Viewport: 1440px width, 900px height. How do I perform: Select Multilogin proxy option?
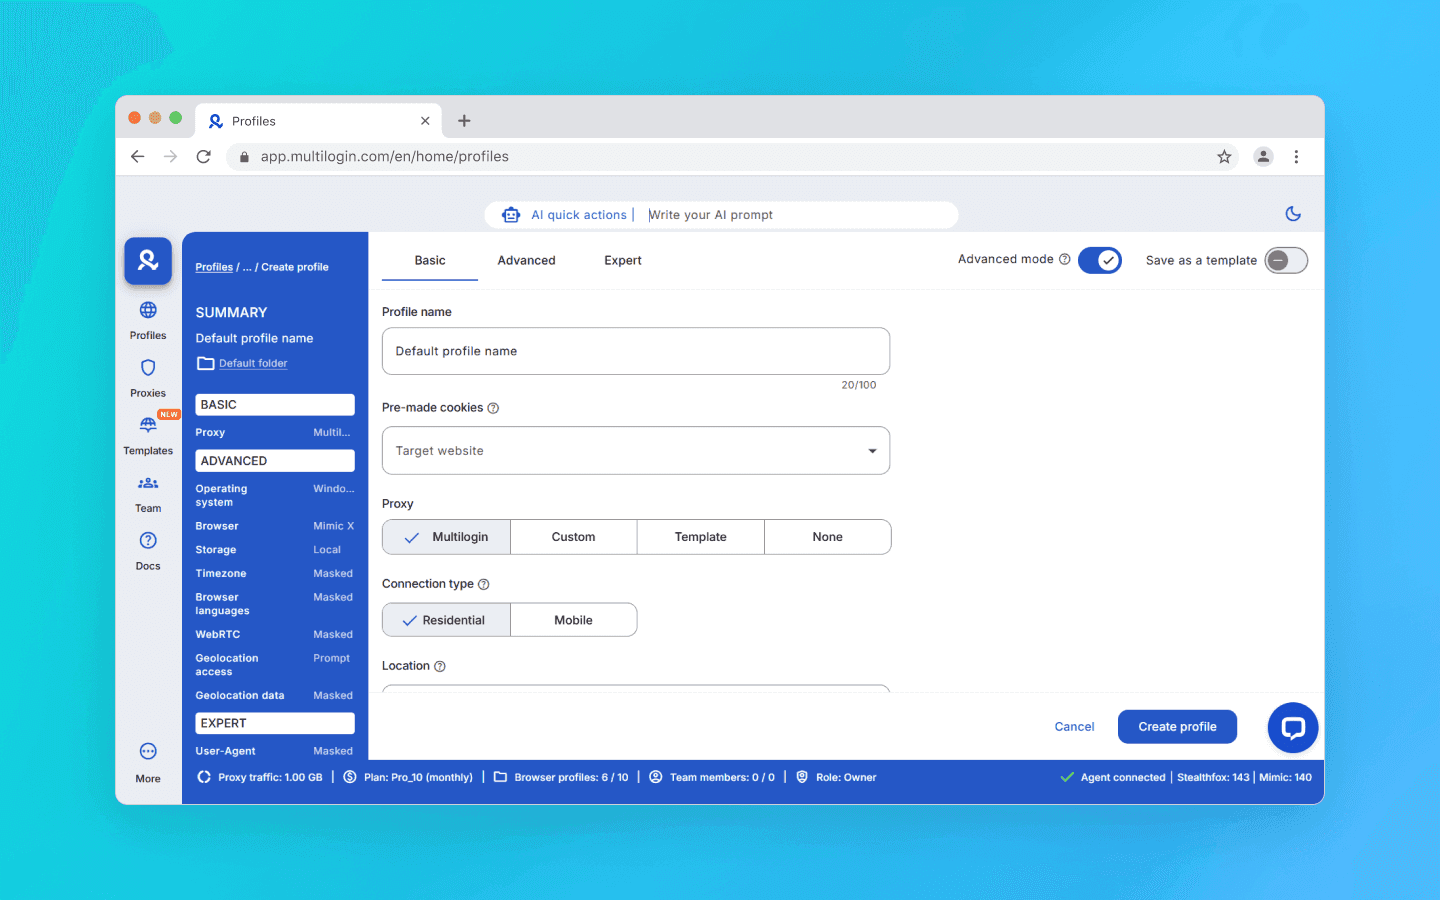pos(446,537)
